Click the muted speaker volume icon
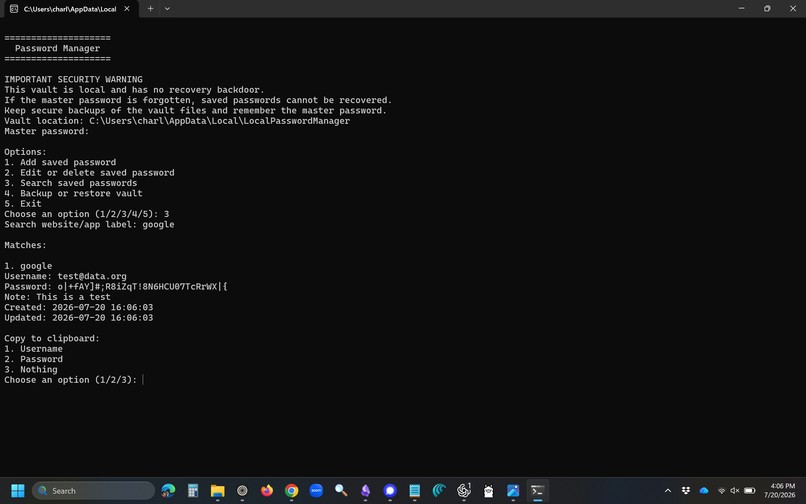The width and height of the screenshot is (806, 504). point(735,491)
